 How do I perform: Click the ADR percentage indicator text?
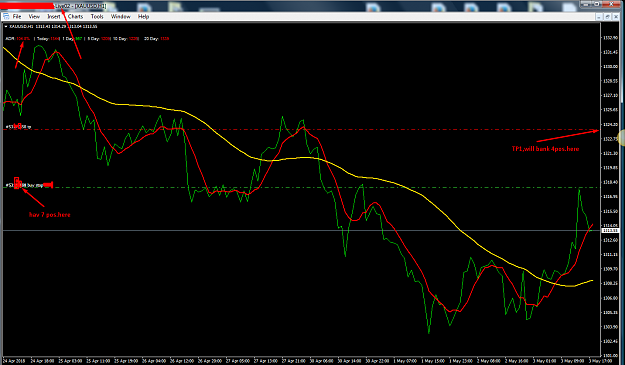(x=18, y=39)
